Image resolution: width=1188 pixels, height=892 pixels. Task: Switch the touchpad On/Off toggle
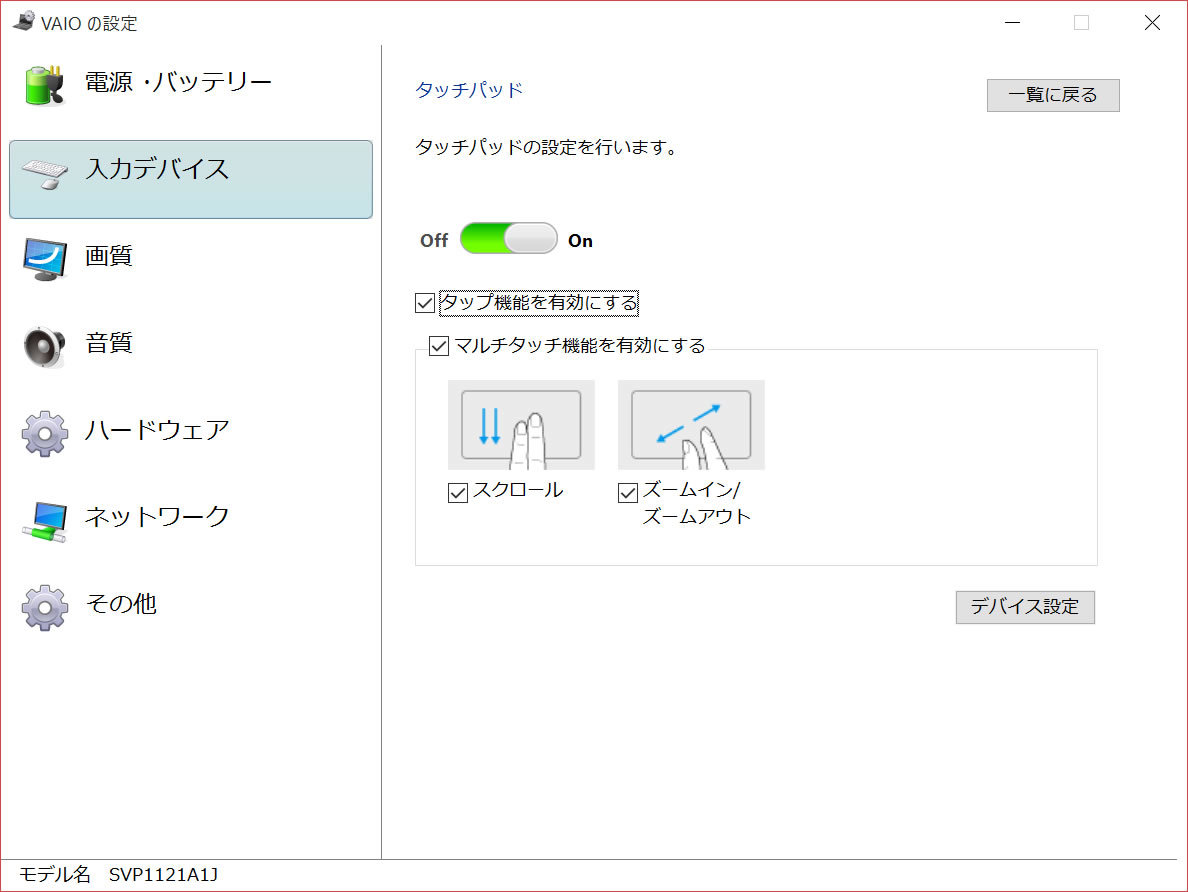[x=508, y=239]
